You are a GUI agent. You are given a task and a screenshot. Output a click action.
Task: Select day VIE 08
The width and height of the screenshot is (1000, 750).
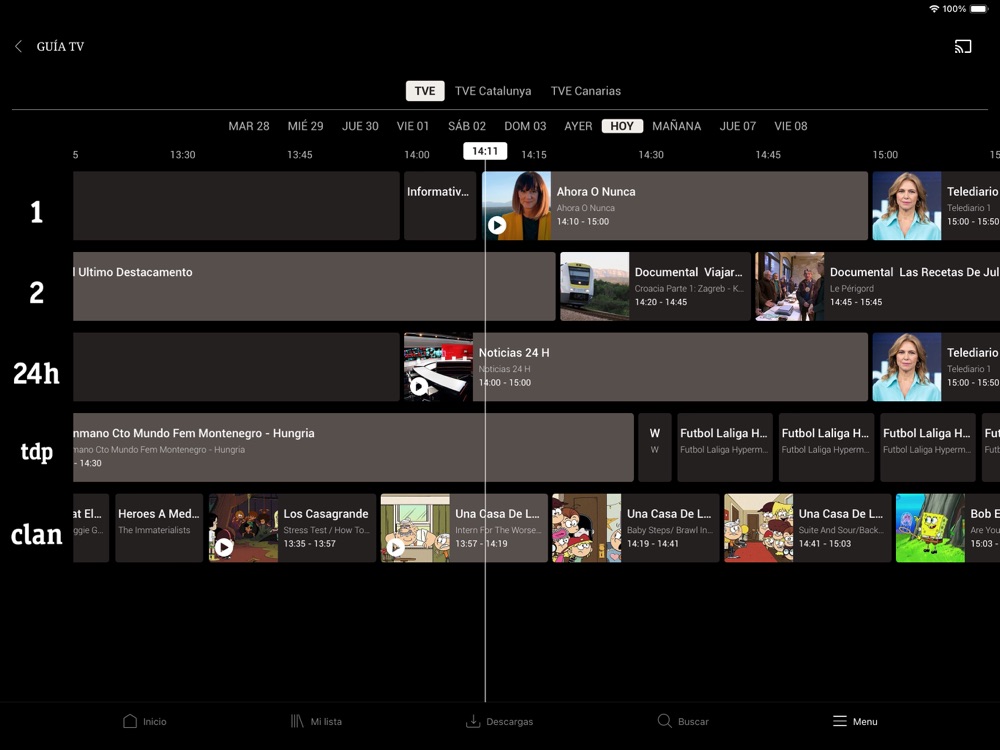click(791, 126)
